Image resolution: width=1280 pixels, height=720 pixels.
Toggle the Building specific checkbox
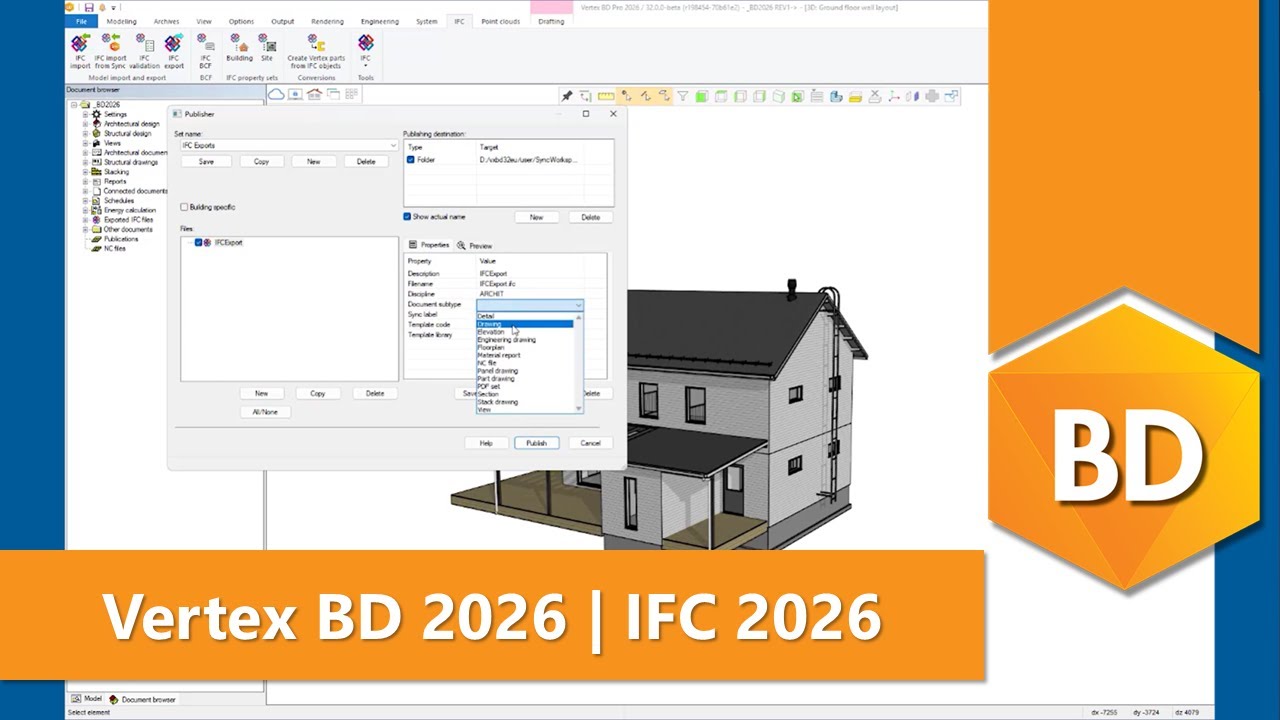184,207
